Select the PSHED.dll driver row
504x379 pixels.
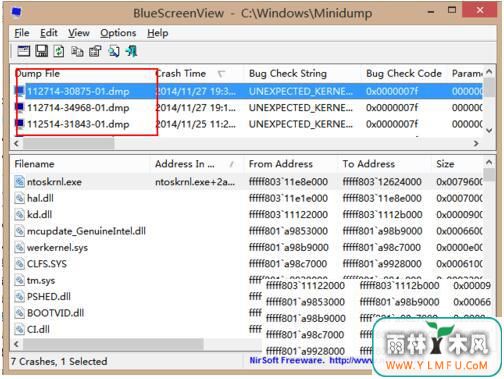[x=137, y=297]
